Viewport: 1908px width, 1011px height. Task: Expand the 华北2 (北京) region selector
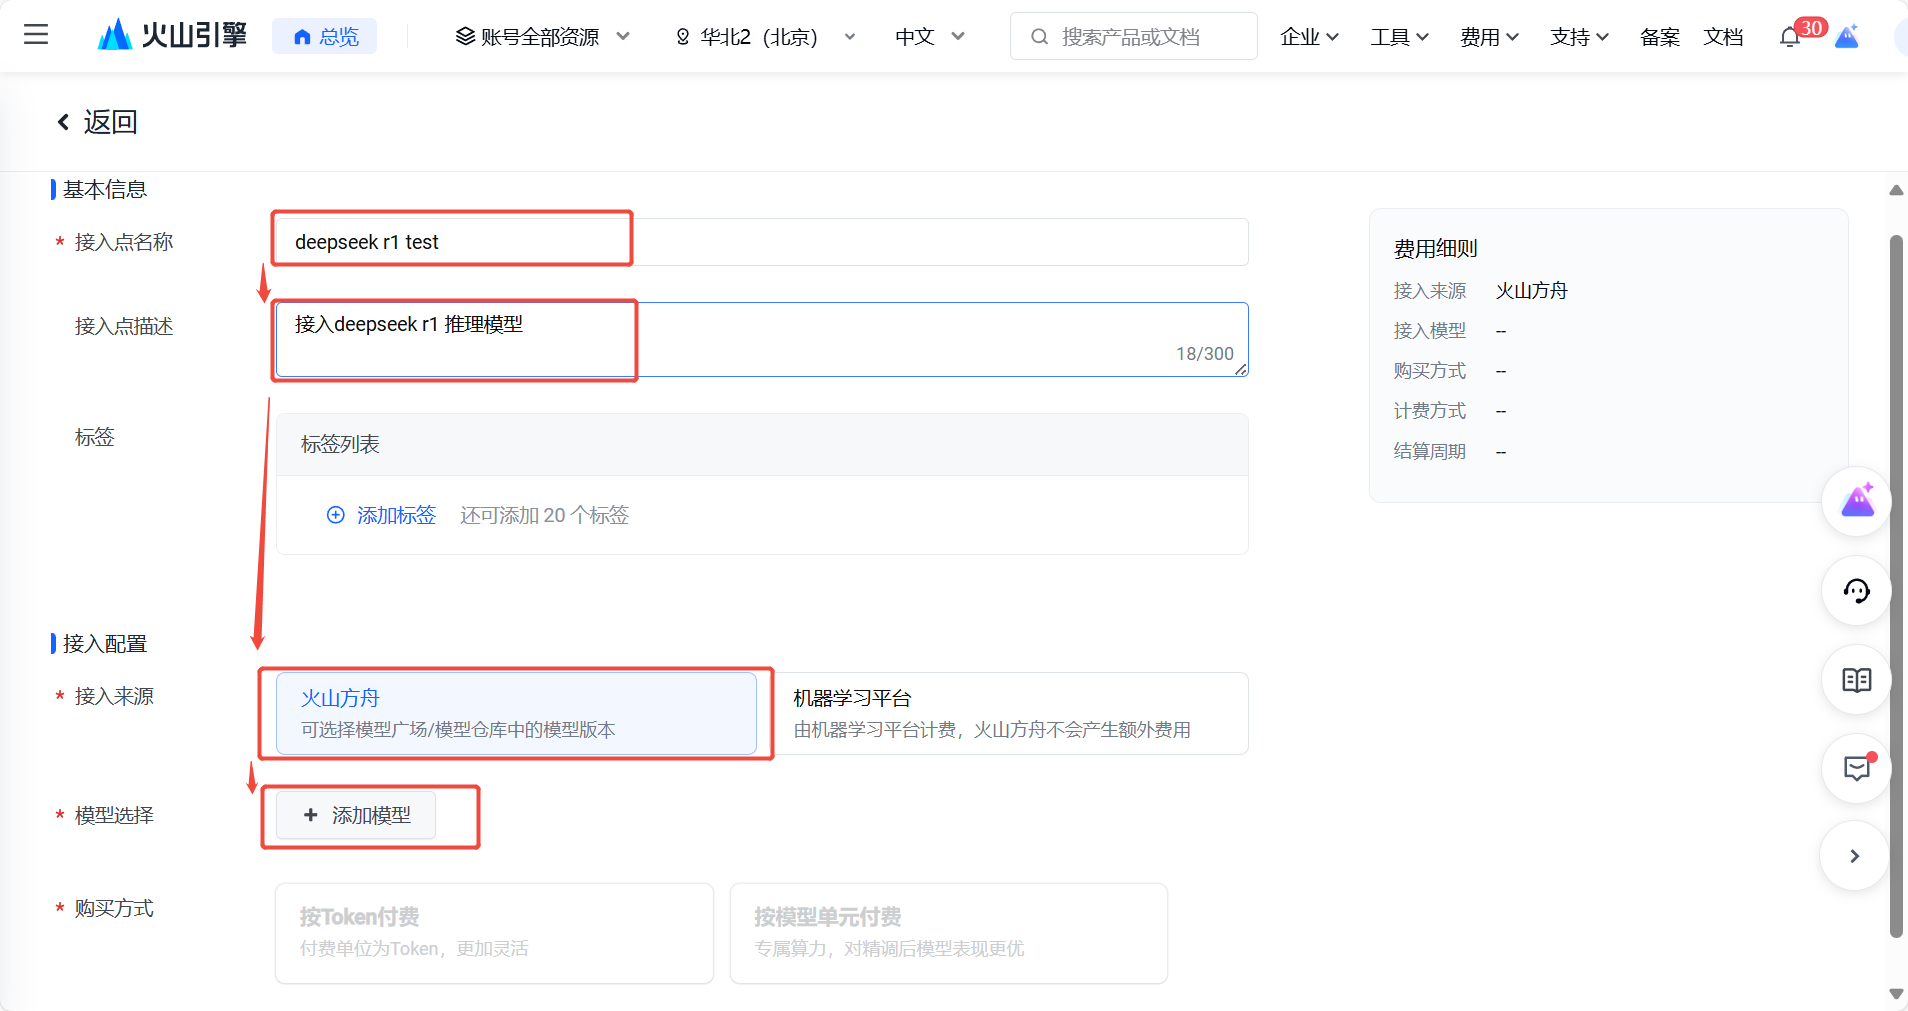766,37
